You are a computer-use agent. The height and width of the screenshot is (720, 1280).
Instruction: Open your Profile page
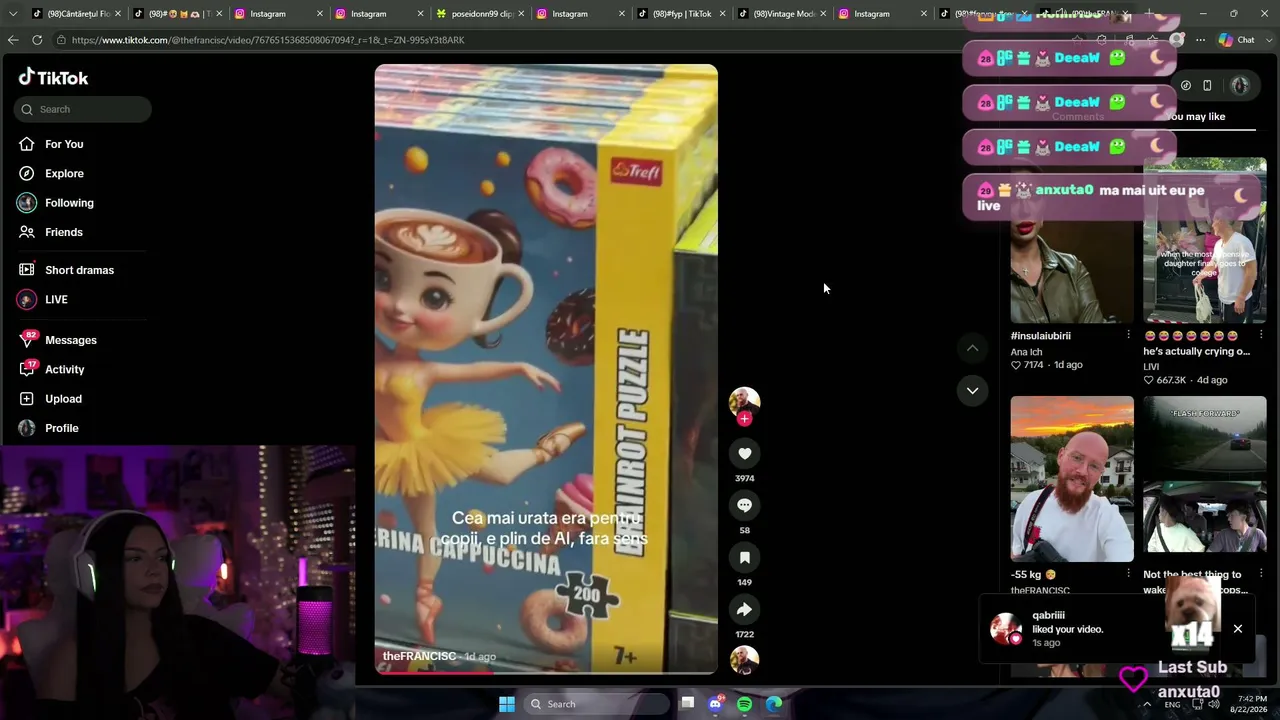(x=61, y=428)
